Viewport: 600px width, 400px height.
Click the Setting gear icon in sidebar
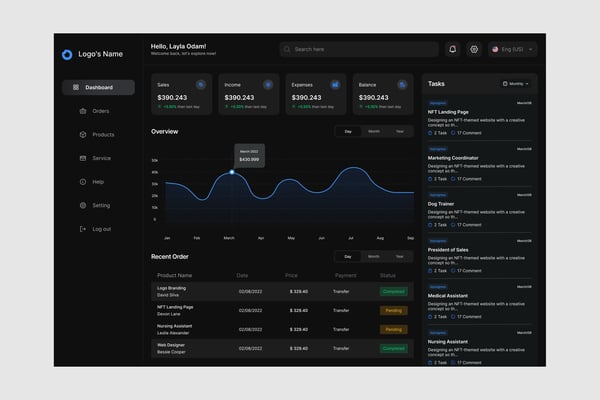(83, 205)
